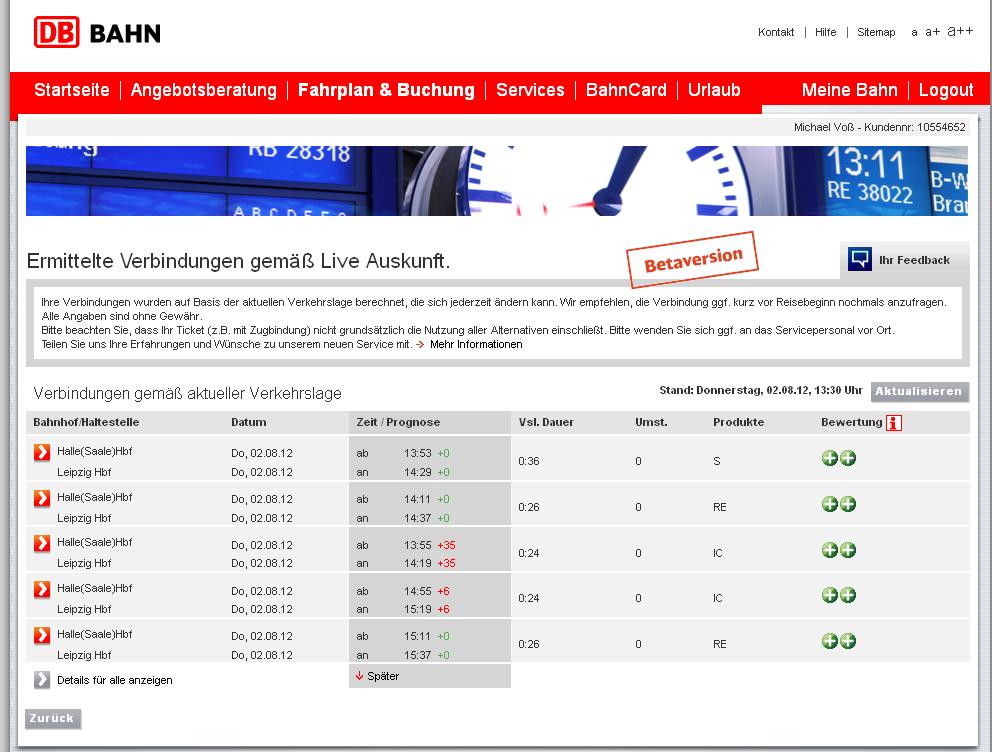
Task: Show later connections via Später
Action: (383, 676)
